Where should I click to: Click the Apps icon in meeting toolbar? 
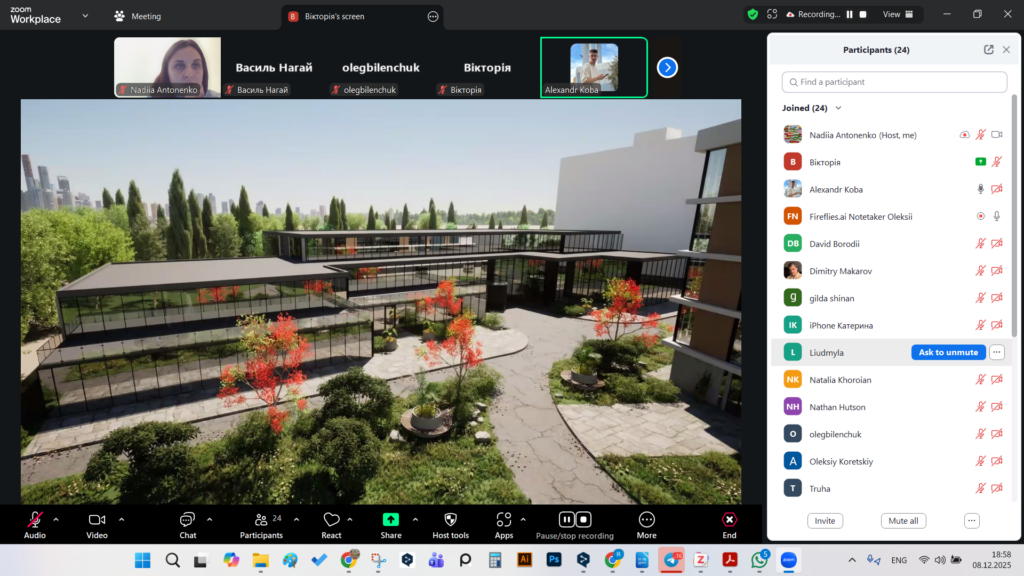tap(503, 520)
